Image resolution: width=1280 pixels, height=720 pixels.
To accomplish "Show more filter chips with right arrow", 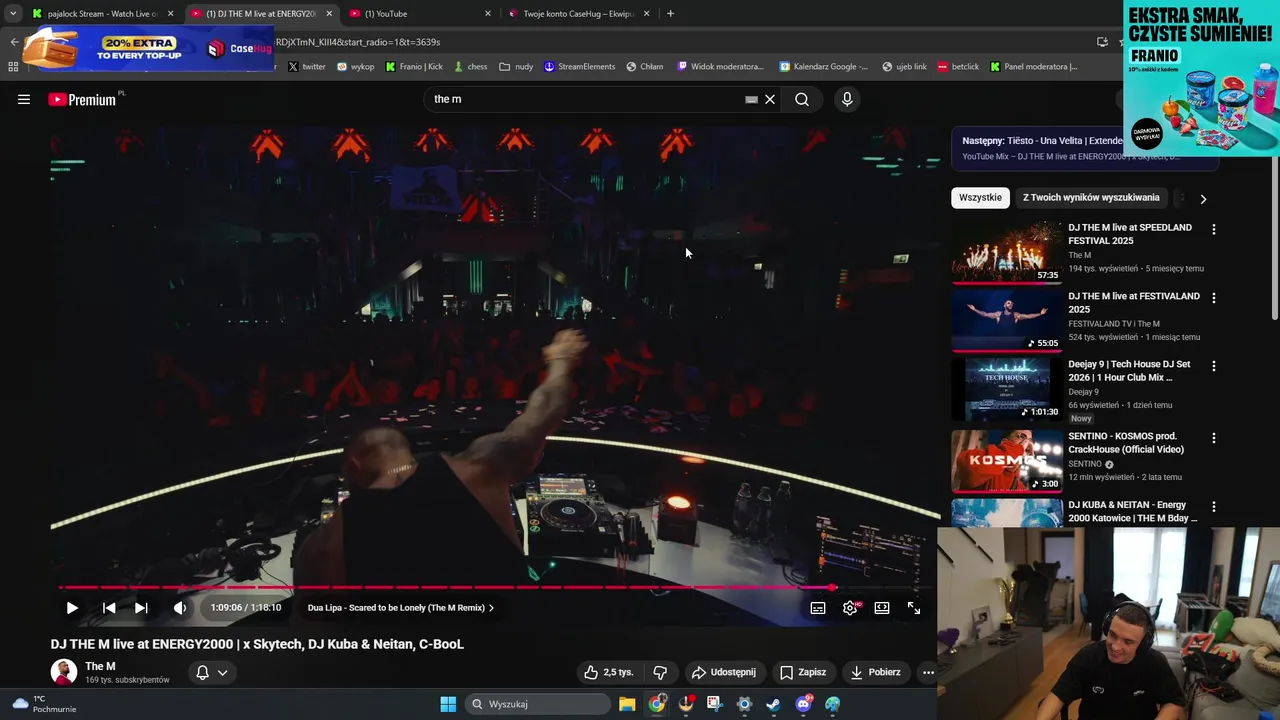I will 1203,198.
